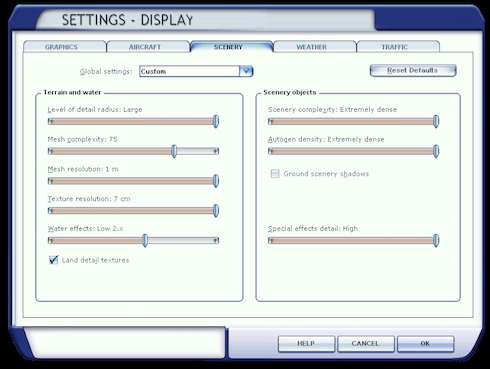Click the Global settings Custom combo box
The width and height of the screenshot is (490, 369).
pos(196,71)
